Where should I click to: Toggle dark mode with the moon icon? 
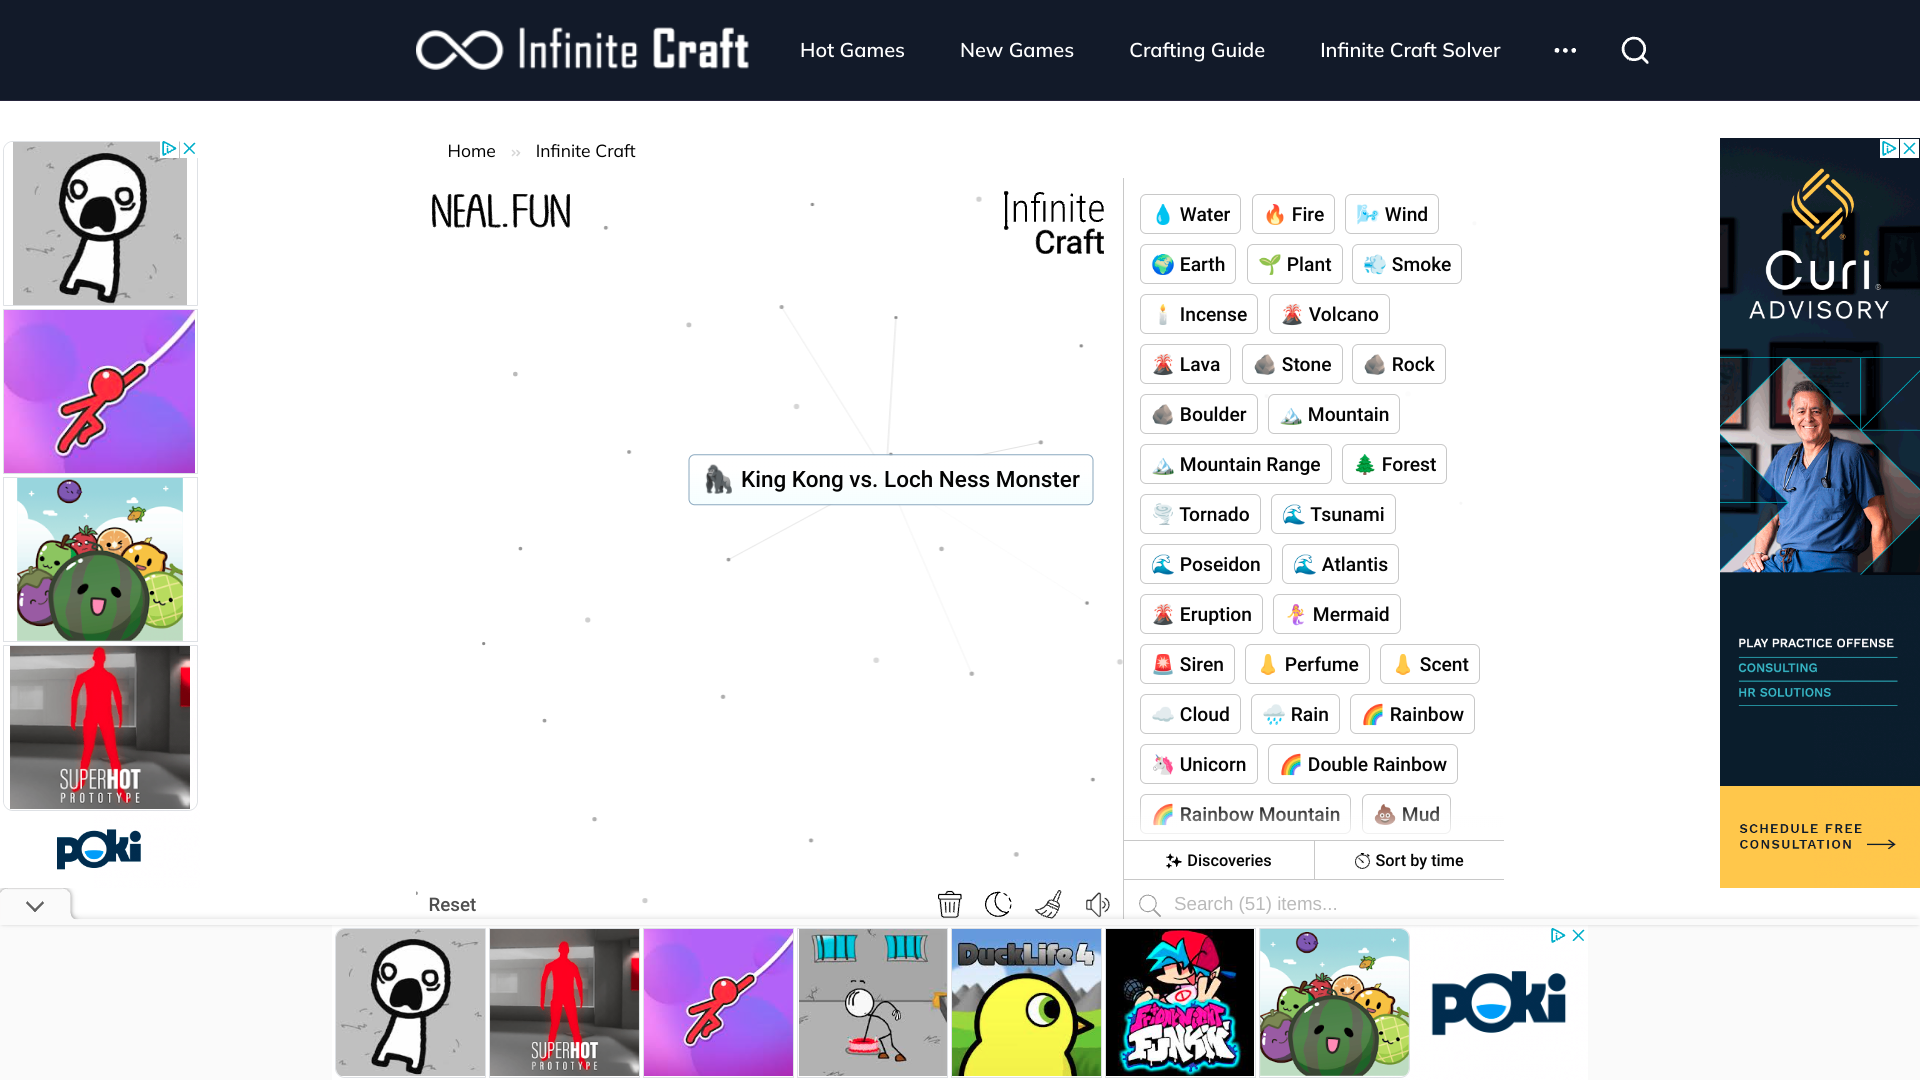[x=998, y=904]
